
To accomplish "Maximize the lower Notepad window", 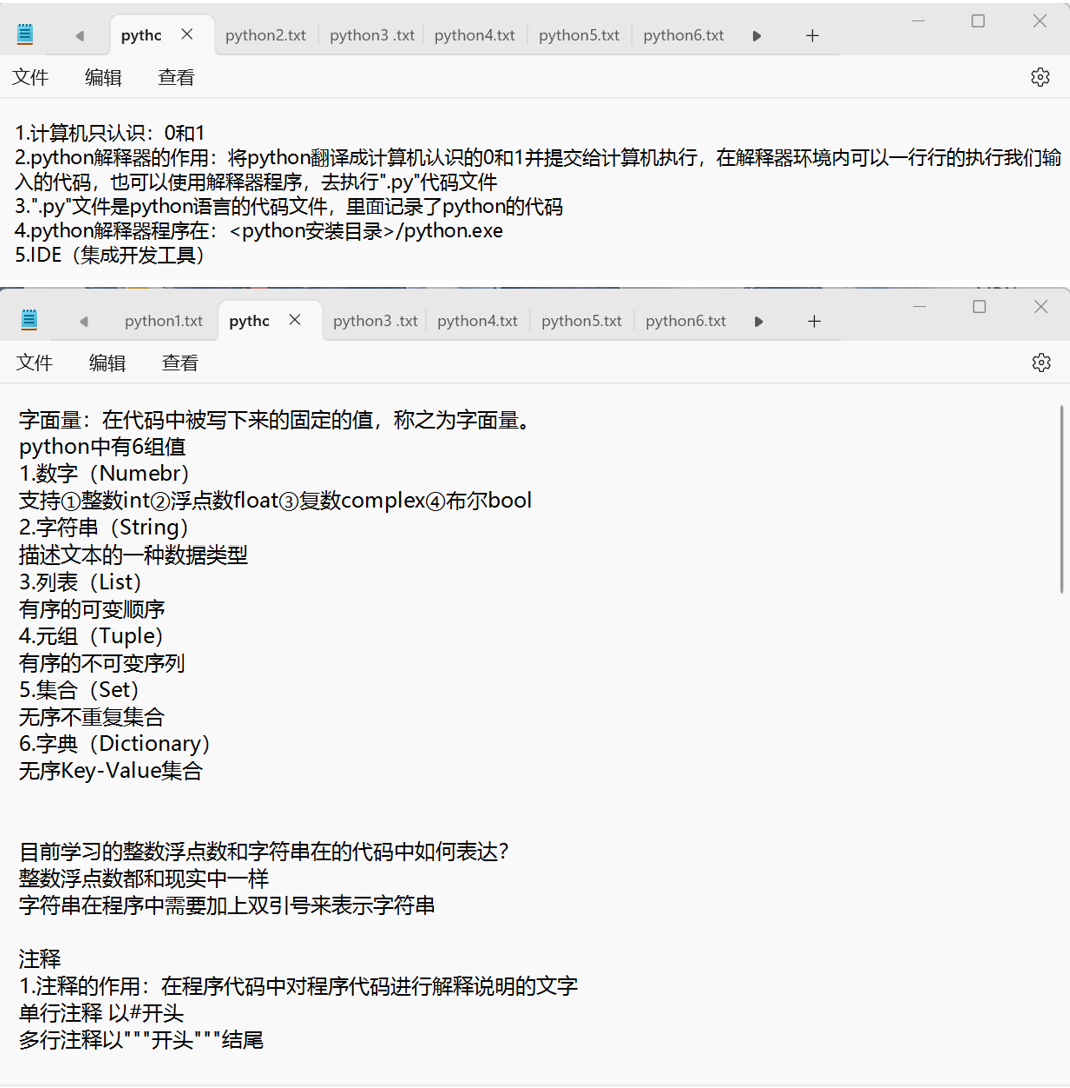I will tap(979, 307).
